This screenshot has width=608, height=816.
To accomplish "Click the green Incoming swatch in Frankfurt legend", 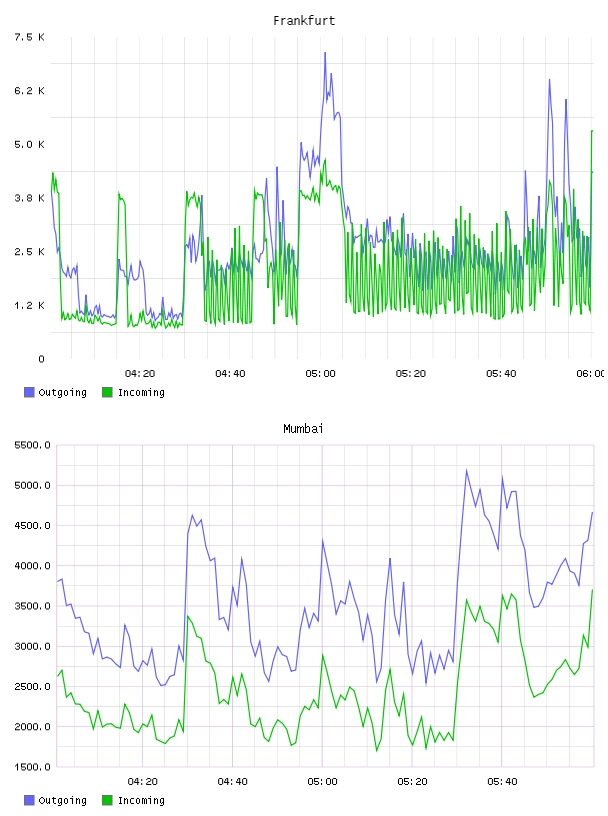I will (107, 392).
